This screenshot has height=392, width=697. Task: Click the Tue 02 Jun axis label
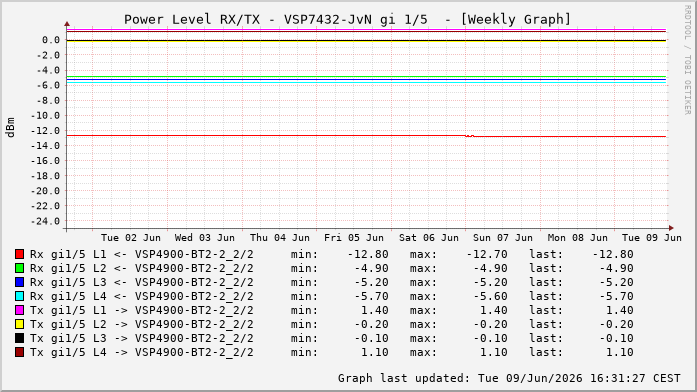point(131,238)
